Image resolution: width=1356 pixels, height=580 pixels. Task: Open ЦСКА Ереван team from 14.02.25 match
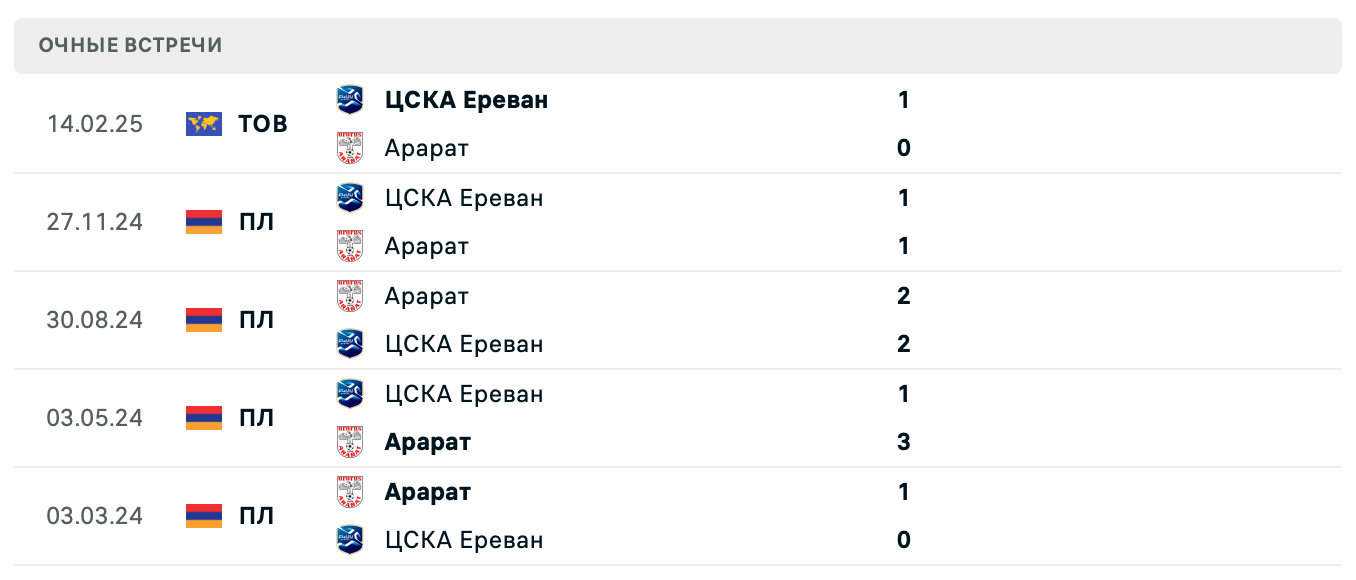click(466, 100)
